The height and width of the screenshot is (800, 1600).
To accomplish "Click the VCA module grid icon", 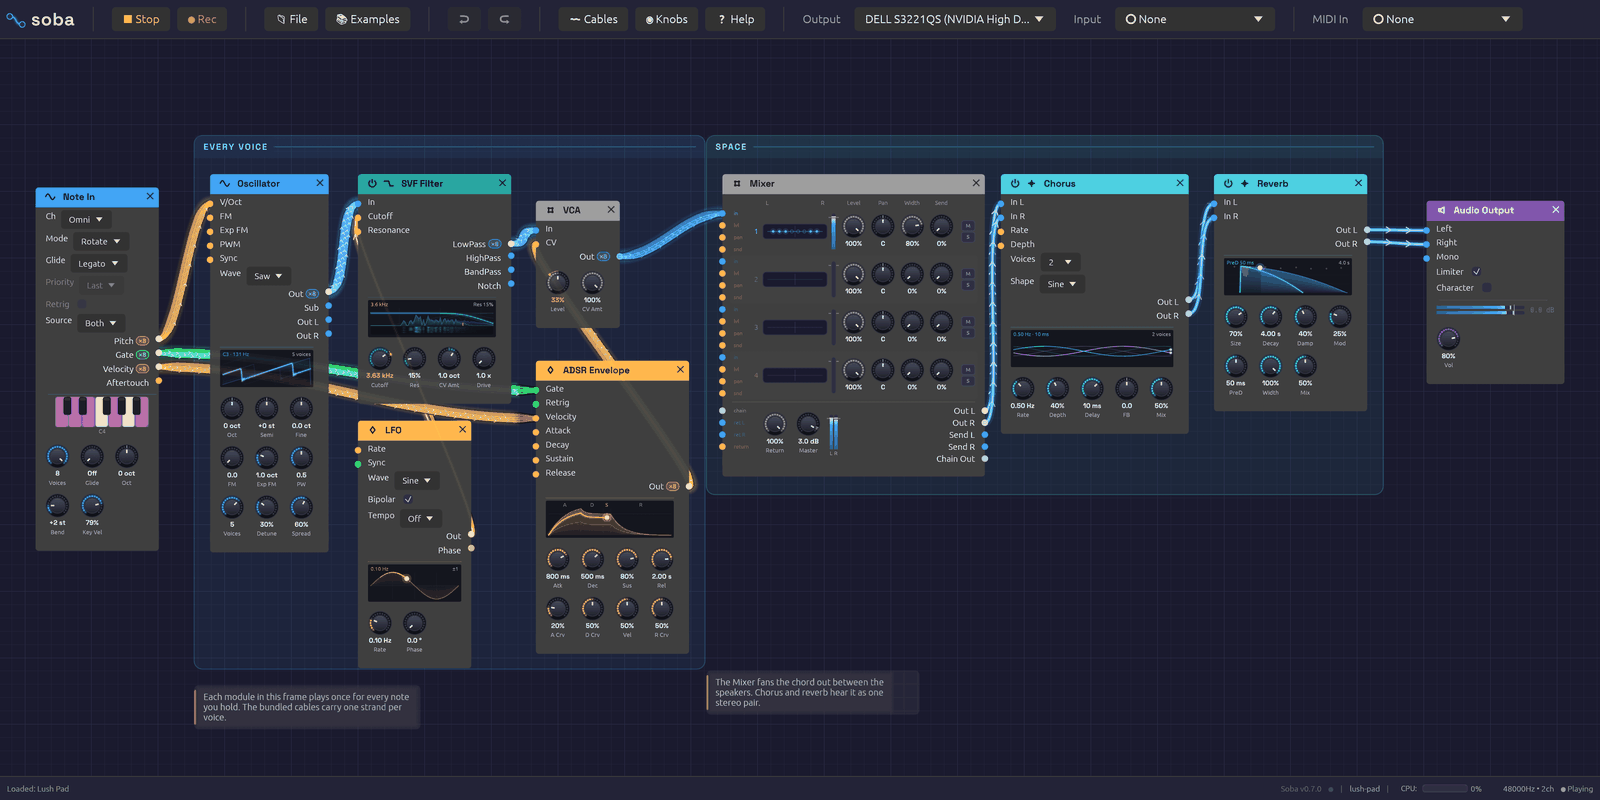I will pyautogui.click(x=550, y=210).
